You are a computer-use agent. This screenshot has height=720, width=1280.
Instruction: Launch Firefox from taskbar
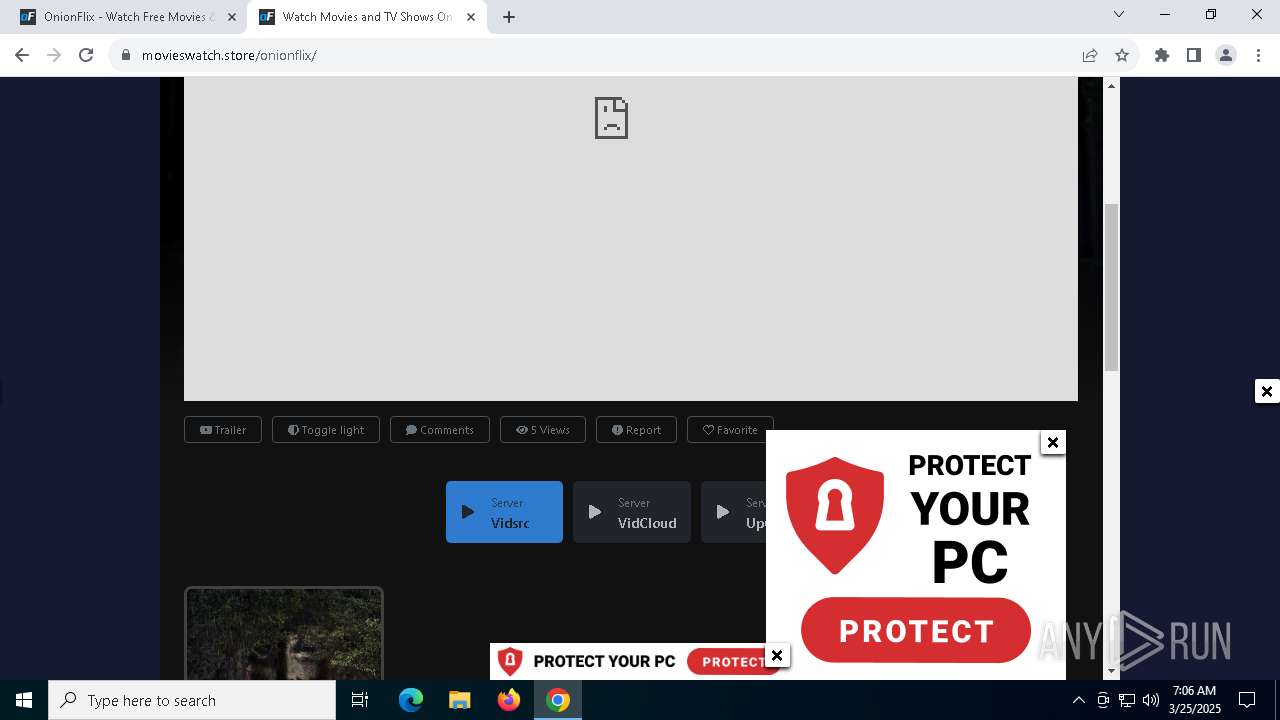509,700
